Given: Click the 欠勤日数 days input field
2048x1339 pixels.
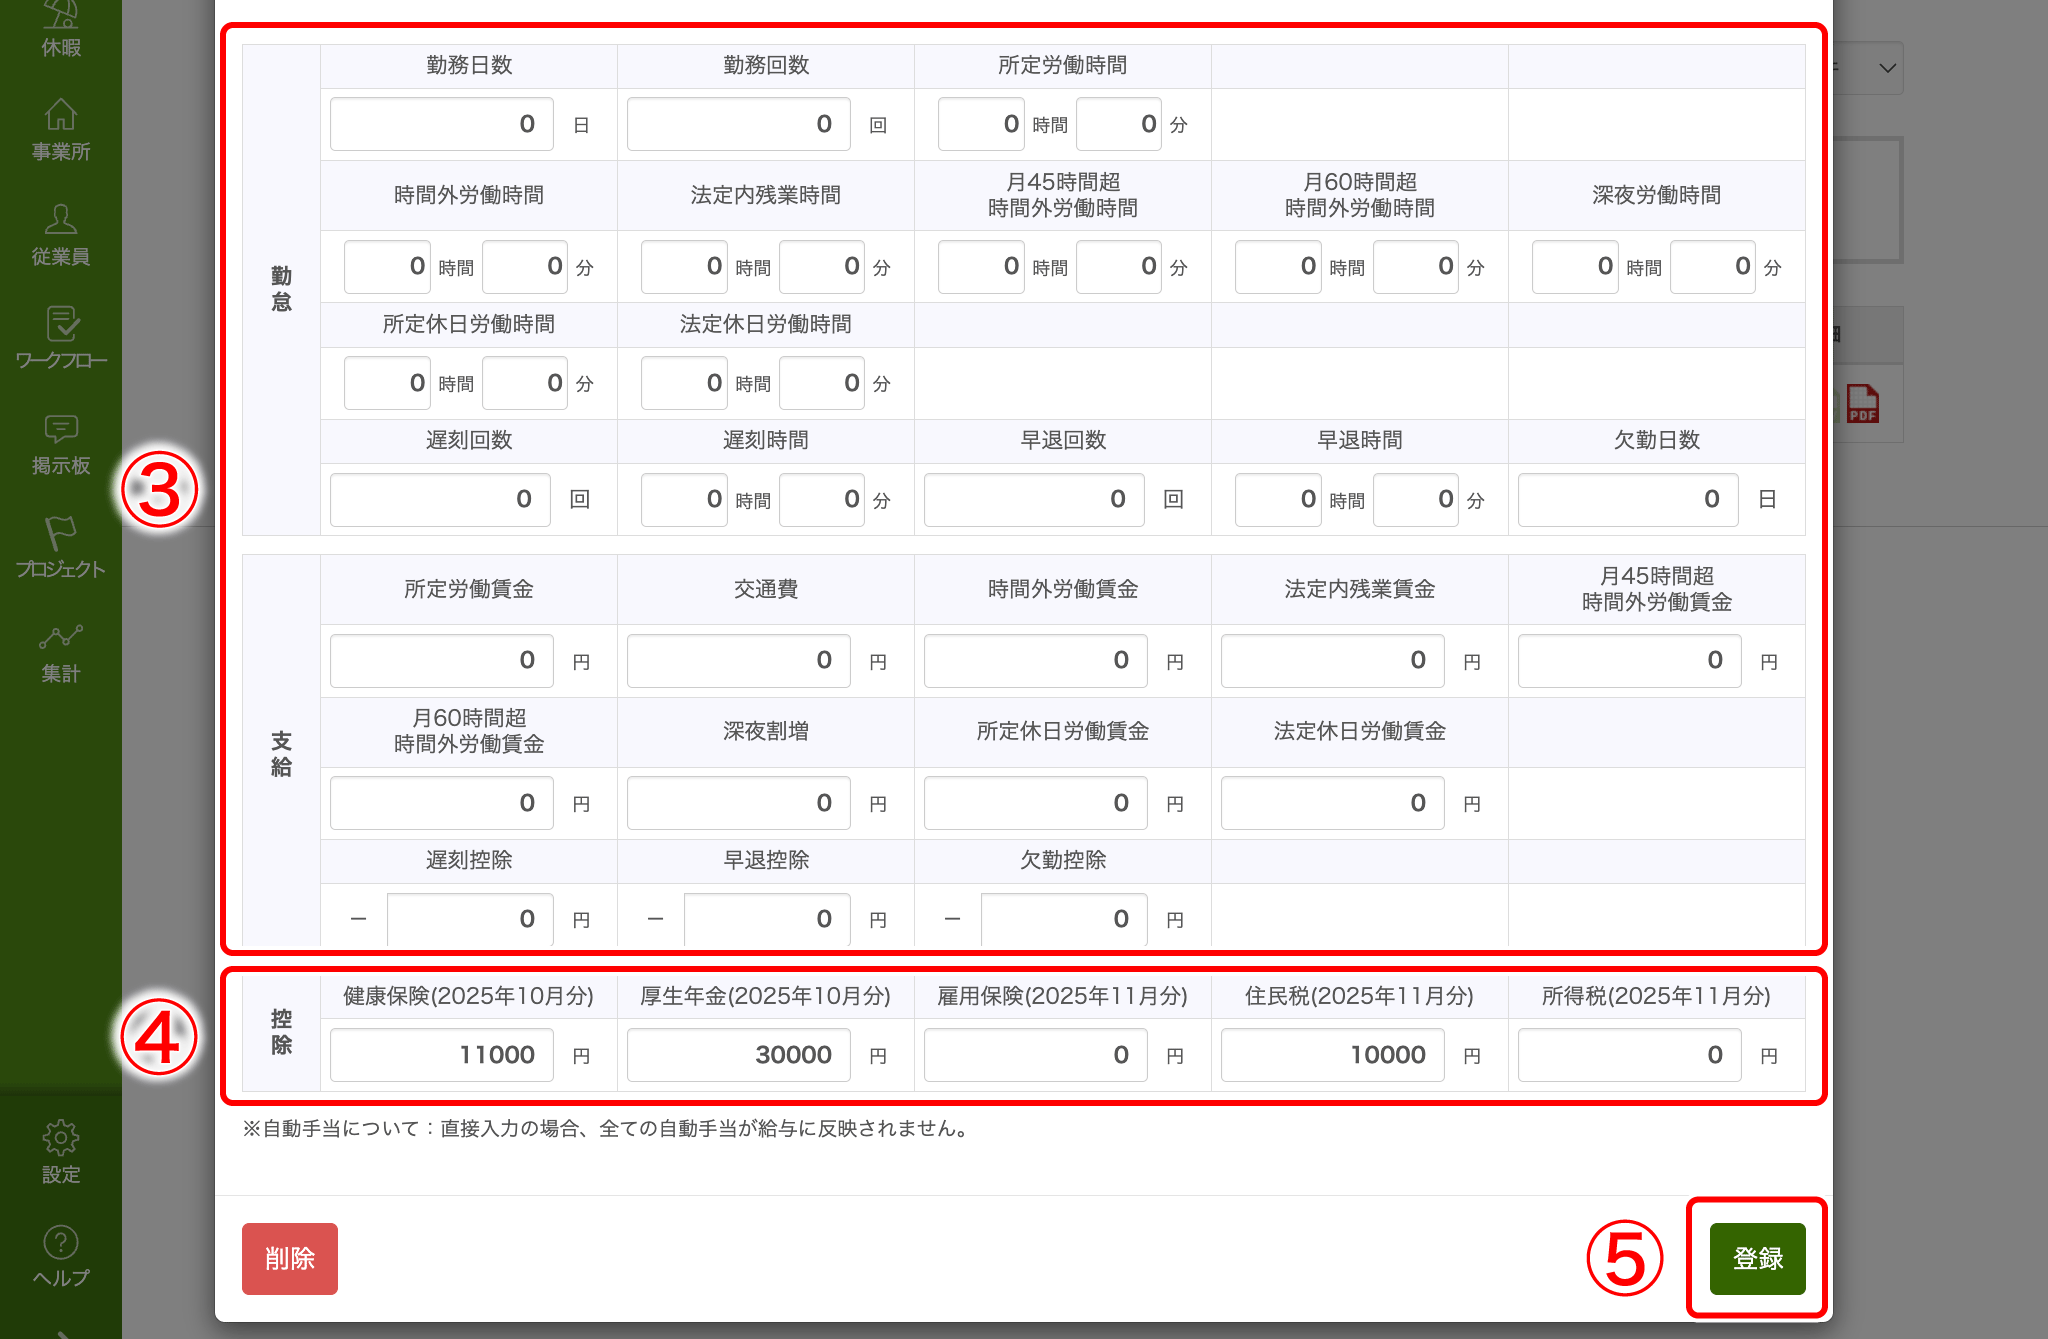Looking at the screenshot, I should 1627,499.
